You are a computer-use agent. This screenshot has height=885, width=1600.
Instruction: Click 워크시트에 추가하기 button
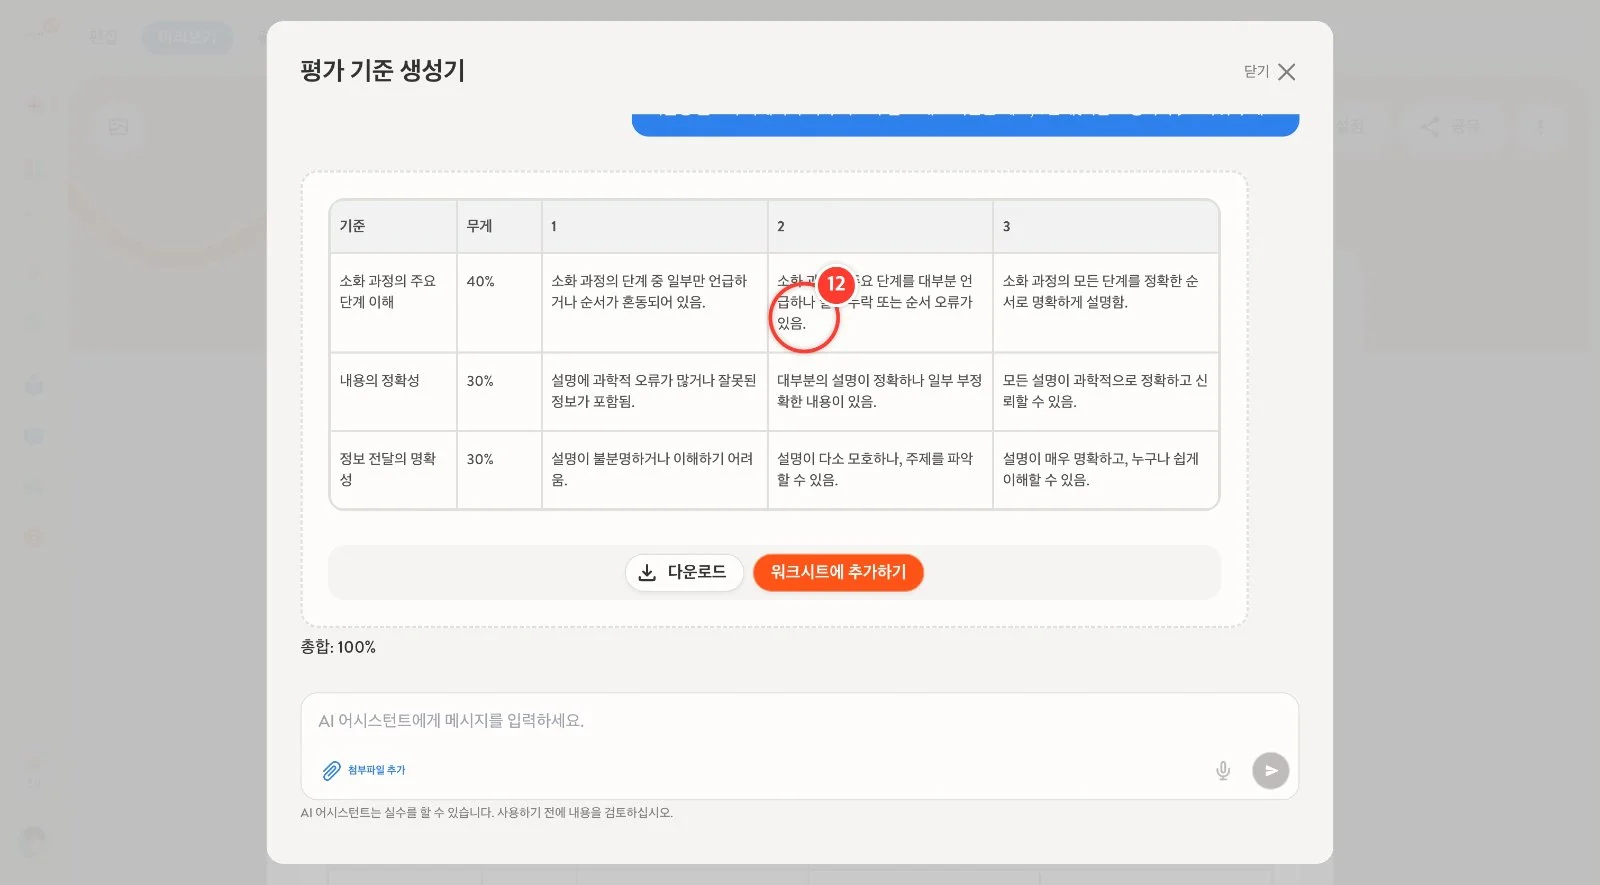(x=838, y=572)
